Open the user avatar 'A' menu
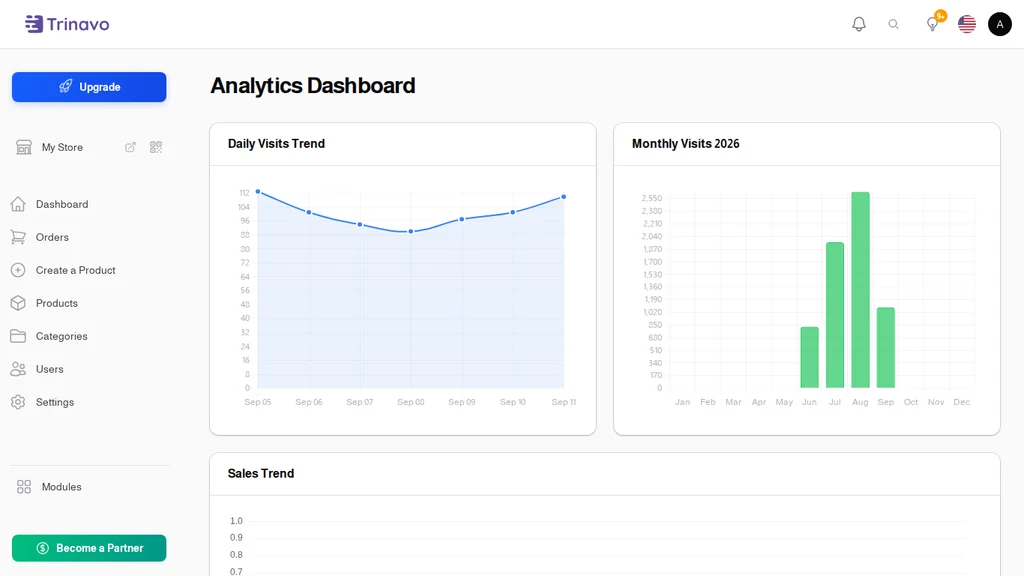The height and width of the screenshot is (576, 1024). tap(999, 24)
